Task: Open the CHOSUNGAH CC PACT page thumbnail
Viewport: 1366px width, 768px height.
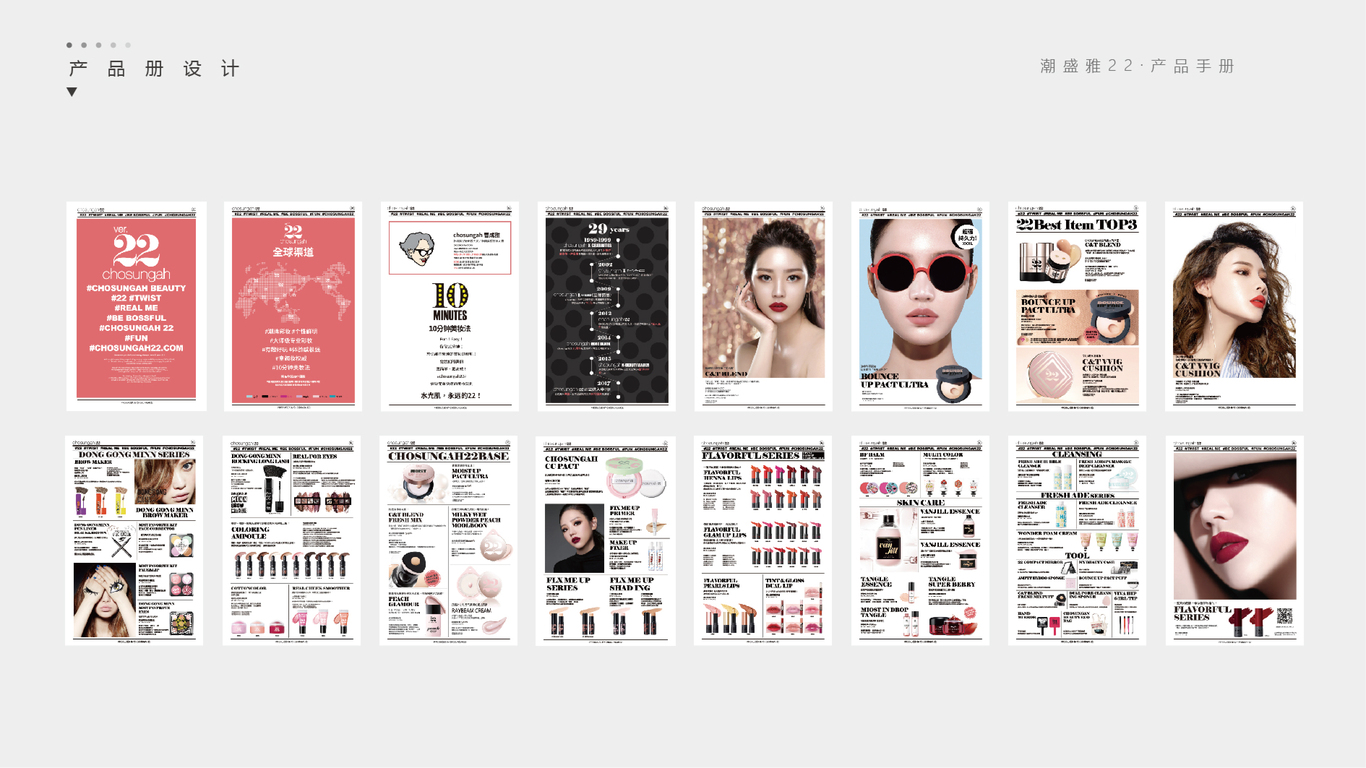Action: [606, 540]
